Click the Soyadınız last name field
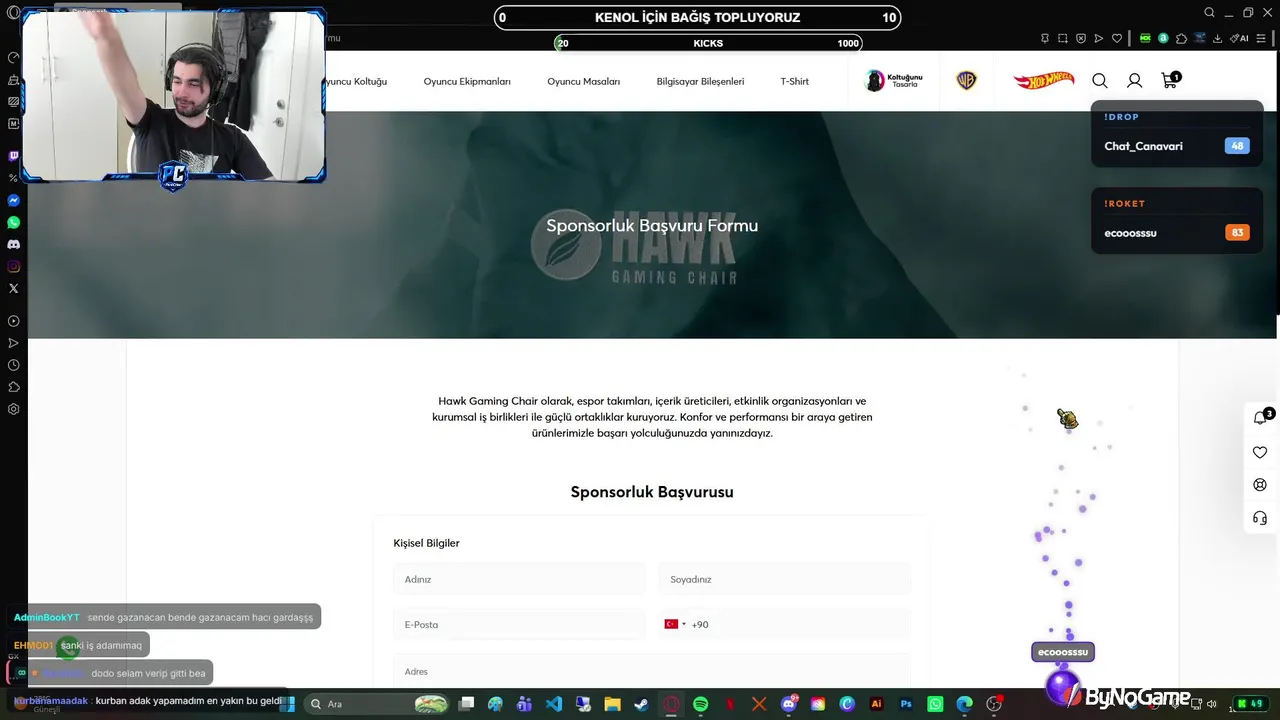Viewport: 1280px width, 720px height. [784, 579]
